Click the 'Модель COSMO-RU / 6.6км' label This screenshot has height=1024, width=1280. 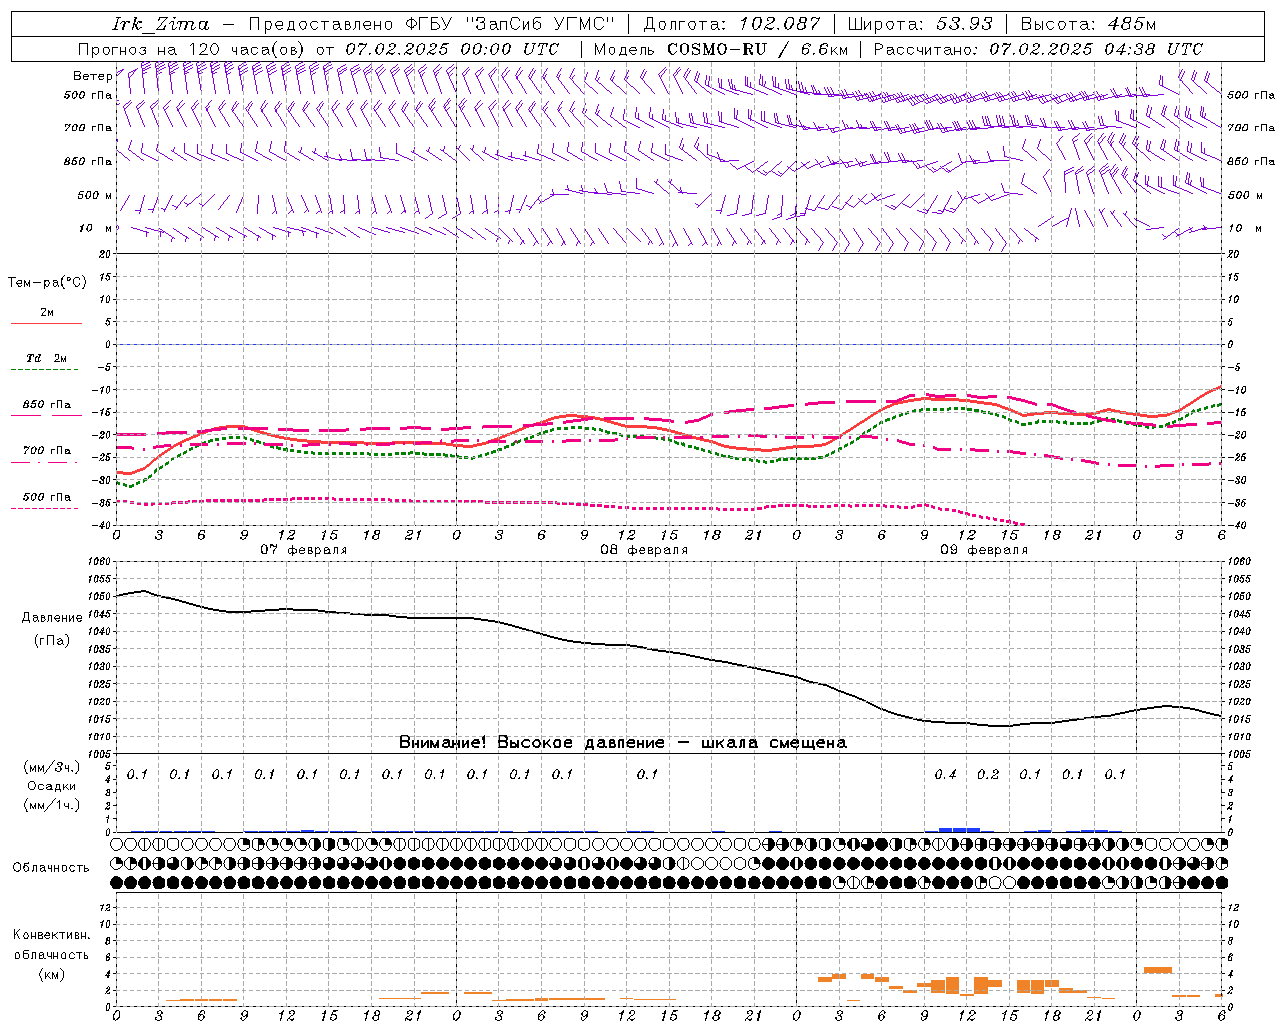click(x=720, y=49)
